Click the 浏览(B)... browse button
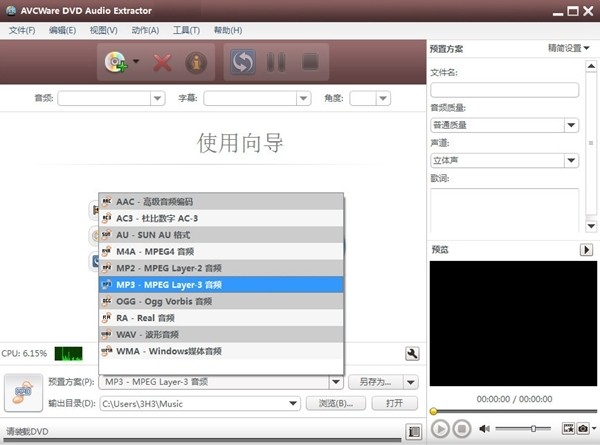Image resolution: width=600 pixels, height=445 pixels. [335, 403]
